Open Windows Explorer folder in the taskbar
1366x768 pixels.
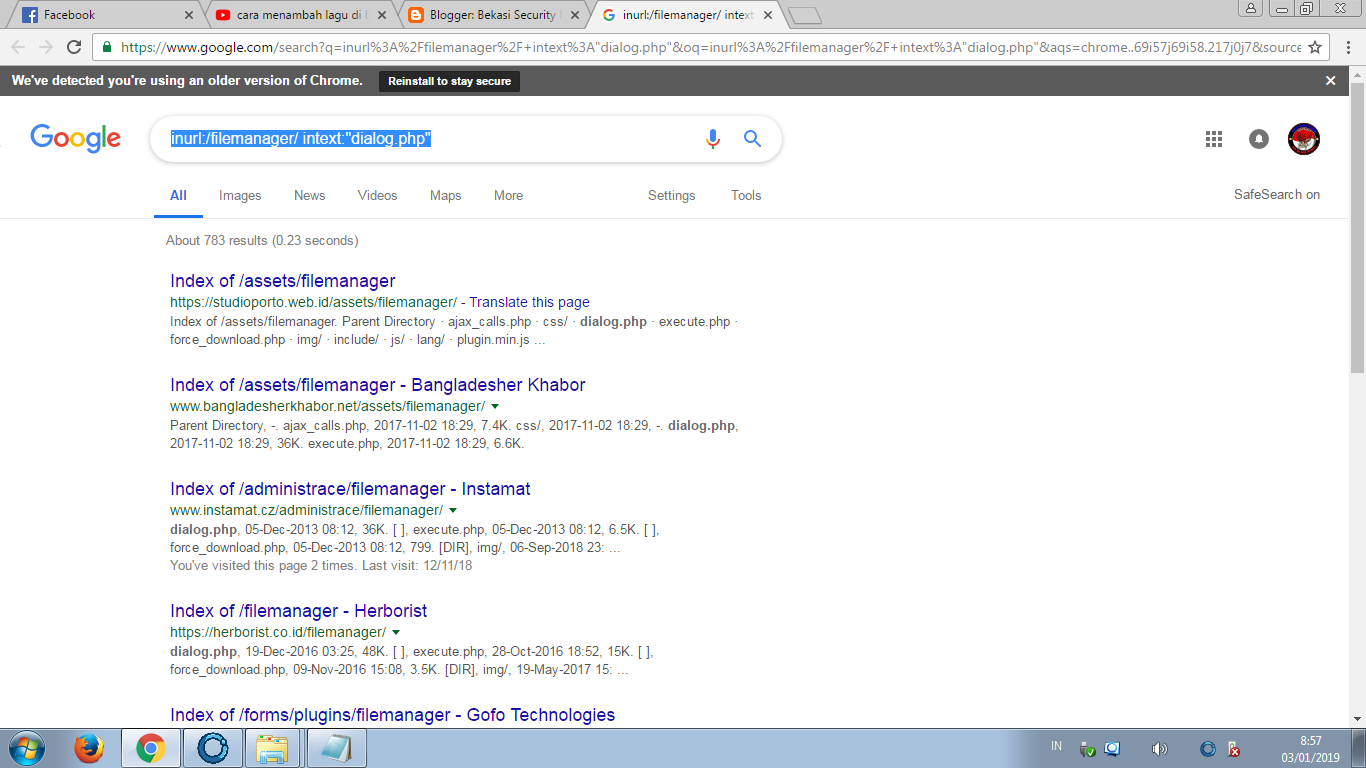[x=272, y=748]
